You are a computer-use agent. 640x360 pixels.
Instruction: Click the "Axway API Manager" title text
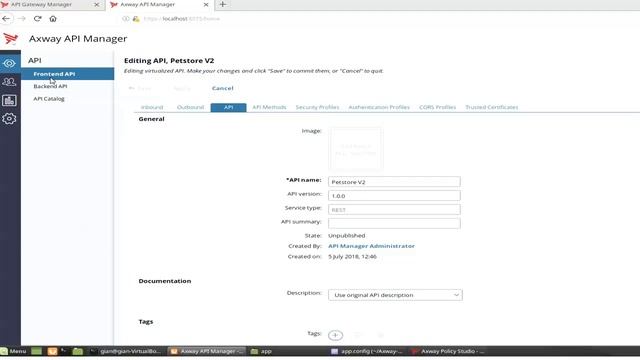[x=78, y=38]
